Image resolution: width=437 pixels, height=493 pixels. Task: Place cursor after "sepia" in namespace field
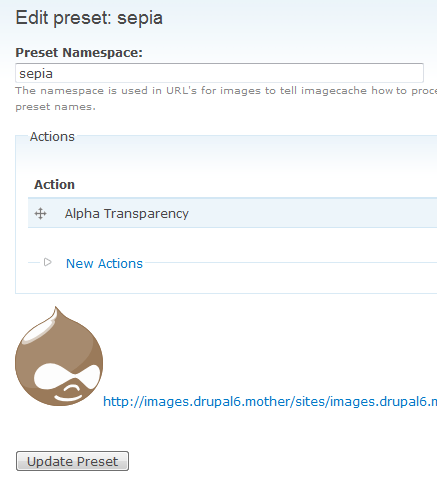point(54,73)
